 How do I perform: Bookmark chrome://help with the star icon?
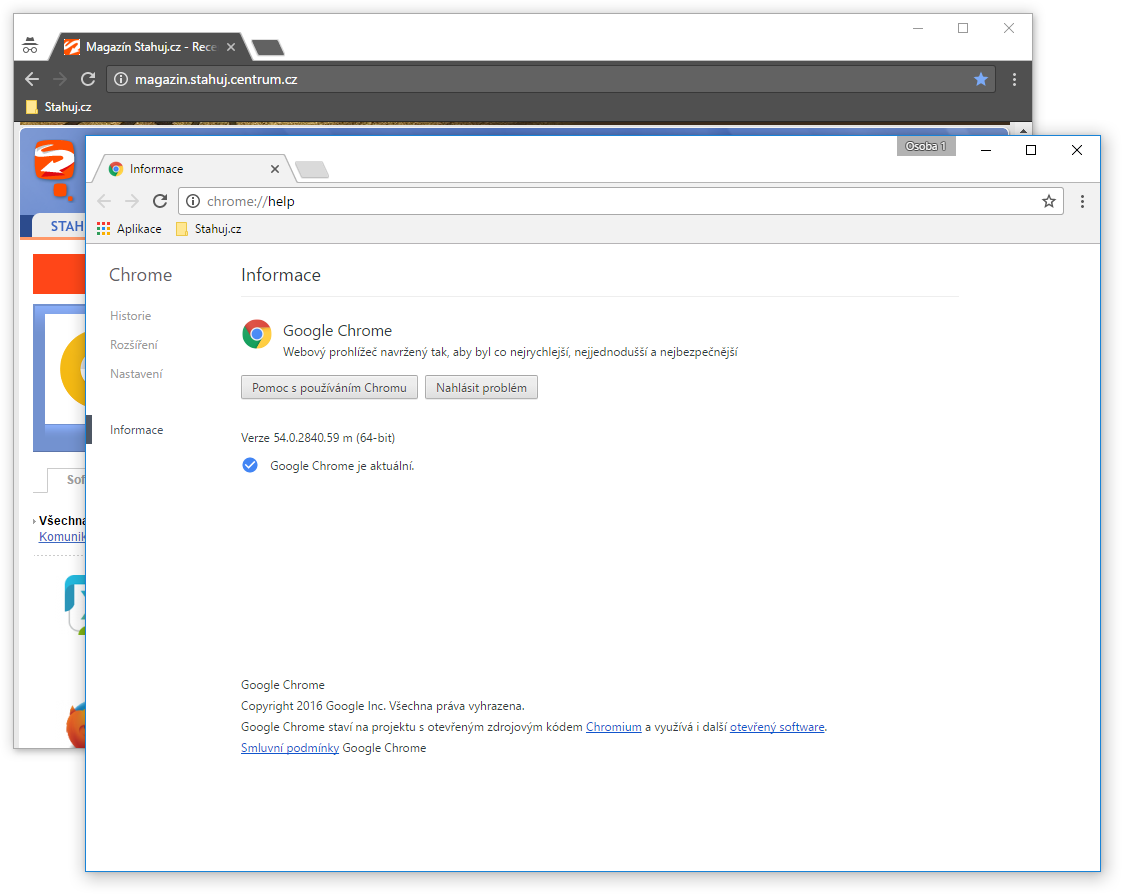[1048, 201]
